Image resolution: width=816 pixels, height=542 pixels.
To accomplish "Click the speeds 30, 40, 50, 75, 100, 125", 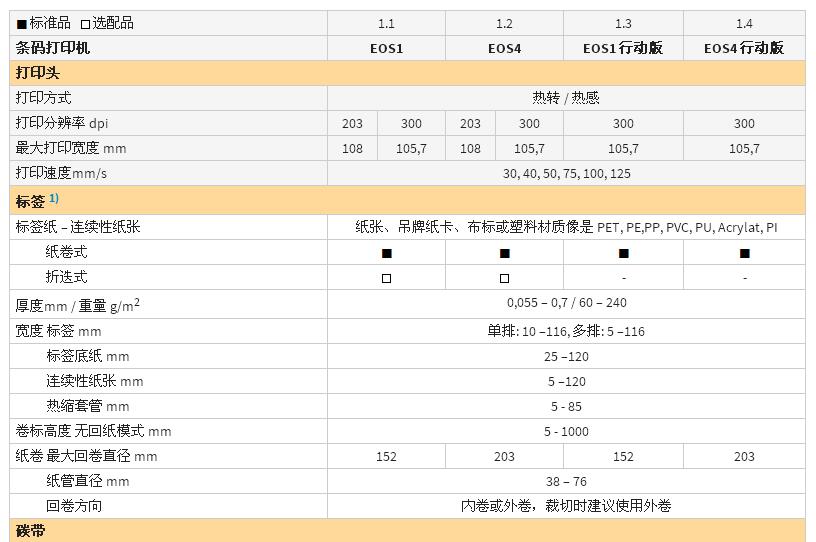I will click(x=566, y=173).
